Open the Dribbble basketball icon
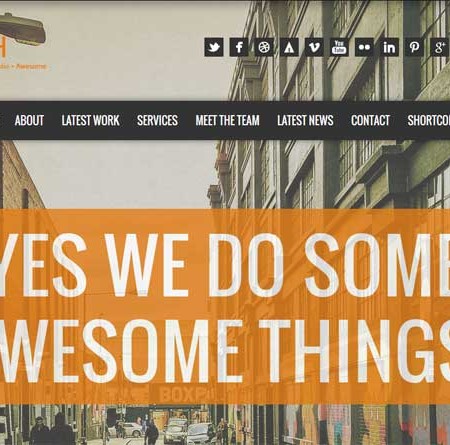Image resolution: width=450 pixels, height=445 pixels. [x=264, y=47]
